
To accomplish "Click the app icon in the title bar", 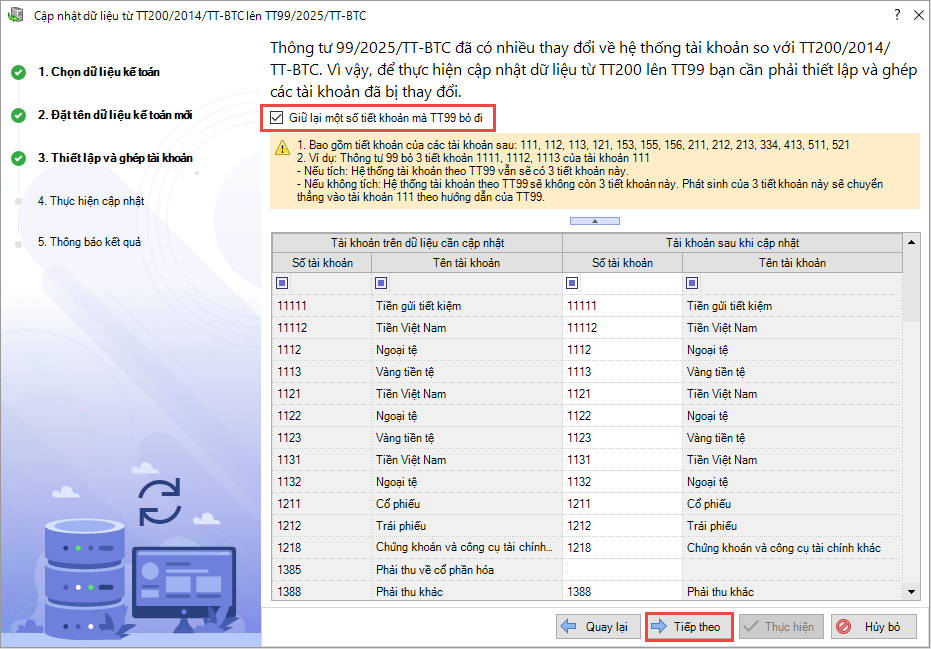I will pos(16,15).
